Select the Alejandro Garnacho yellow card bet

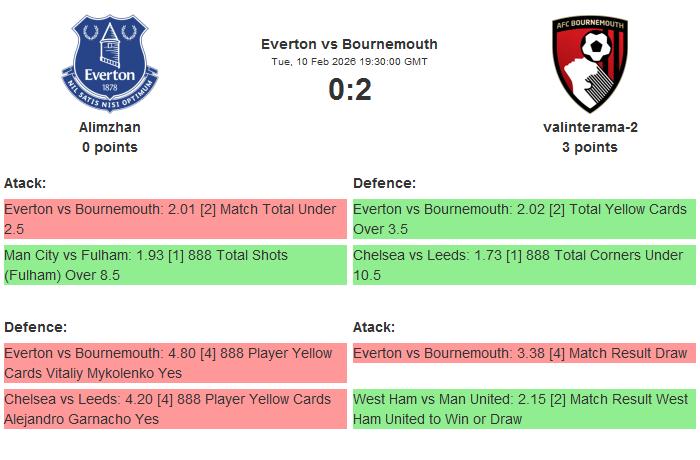175,409
